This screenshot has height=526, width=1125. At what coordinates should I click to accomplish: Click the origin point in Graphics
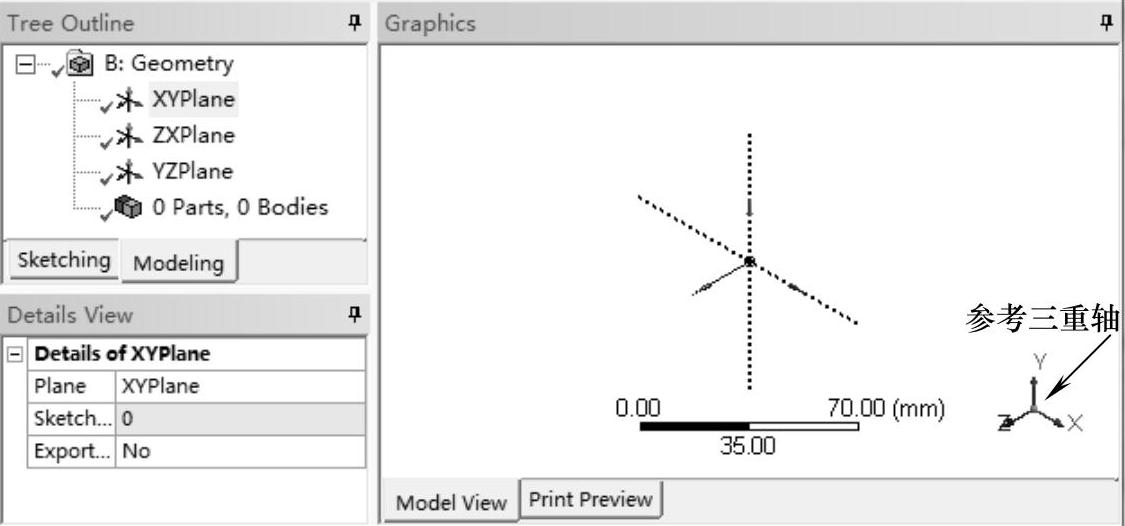(x=749, y=261)
